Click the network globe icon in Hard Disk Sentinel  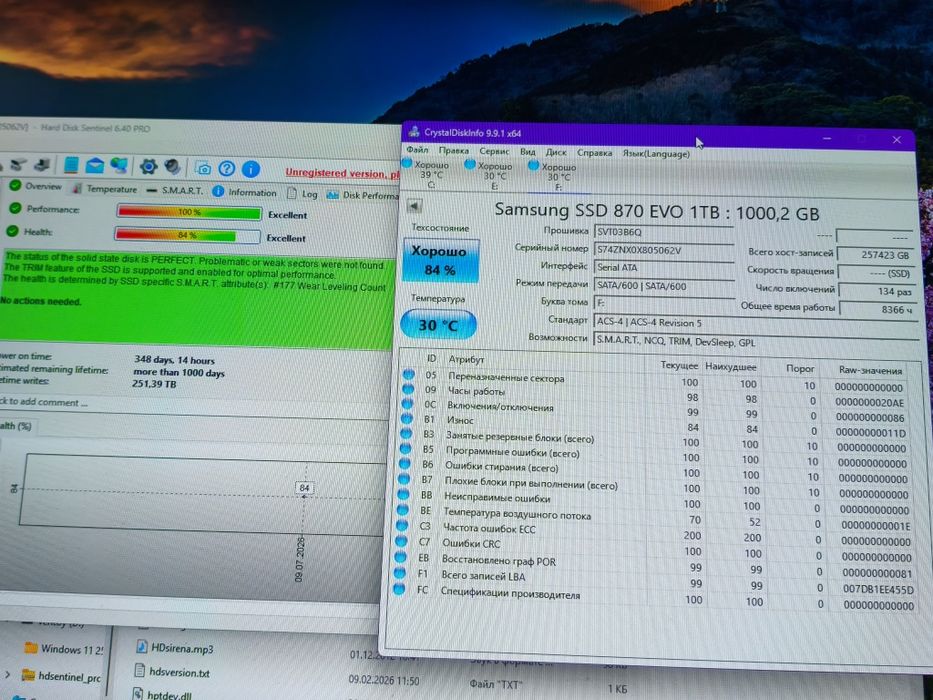coord(118,166)
